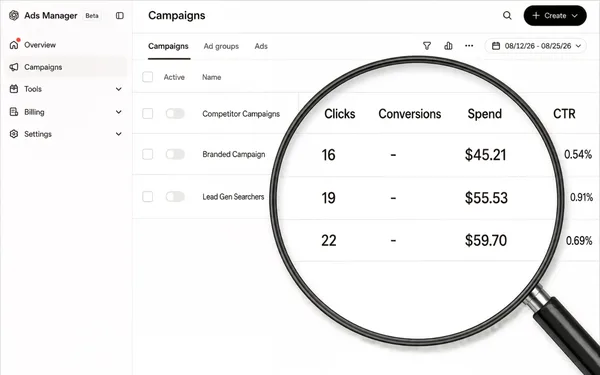The width and height of the screenshot is (600, 375).
Task: Click the Campaigns page heading
Action: point(177,16)
